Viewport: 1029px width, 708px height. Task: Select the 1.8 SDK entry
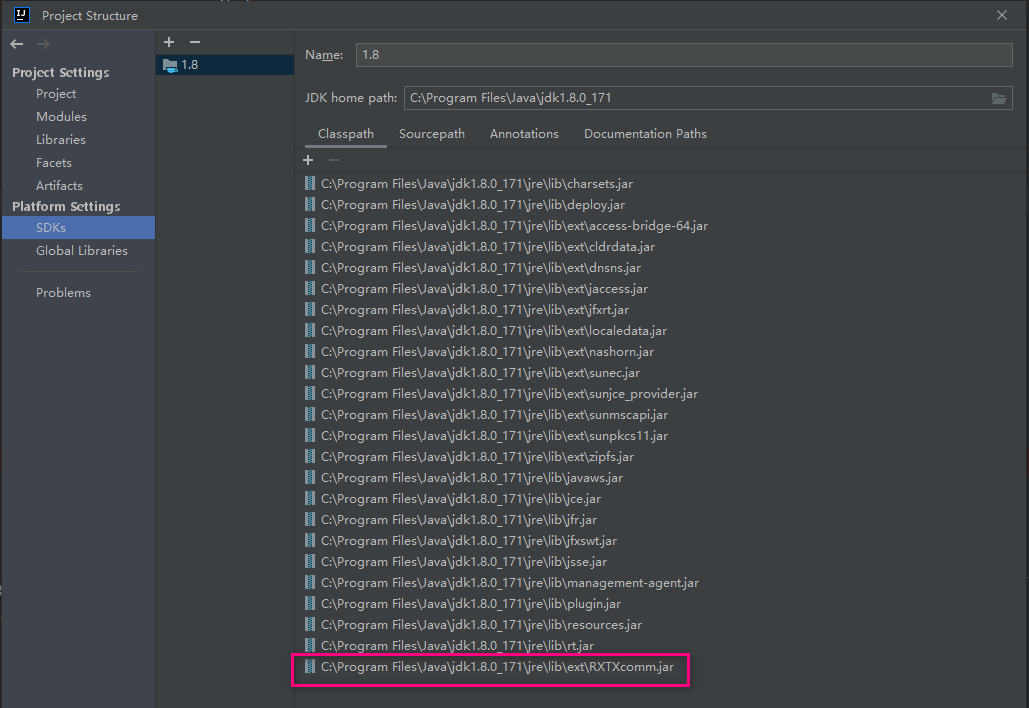pos(225,65)
